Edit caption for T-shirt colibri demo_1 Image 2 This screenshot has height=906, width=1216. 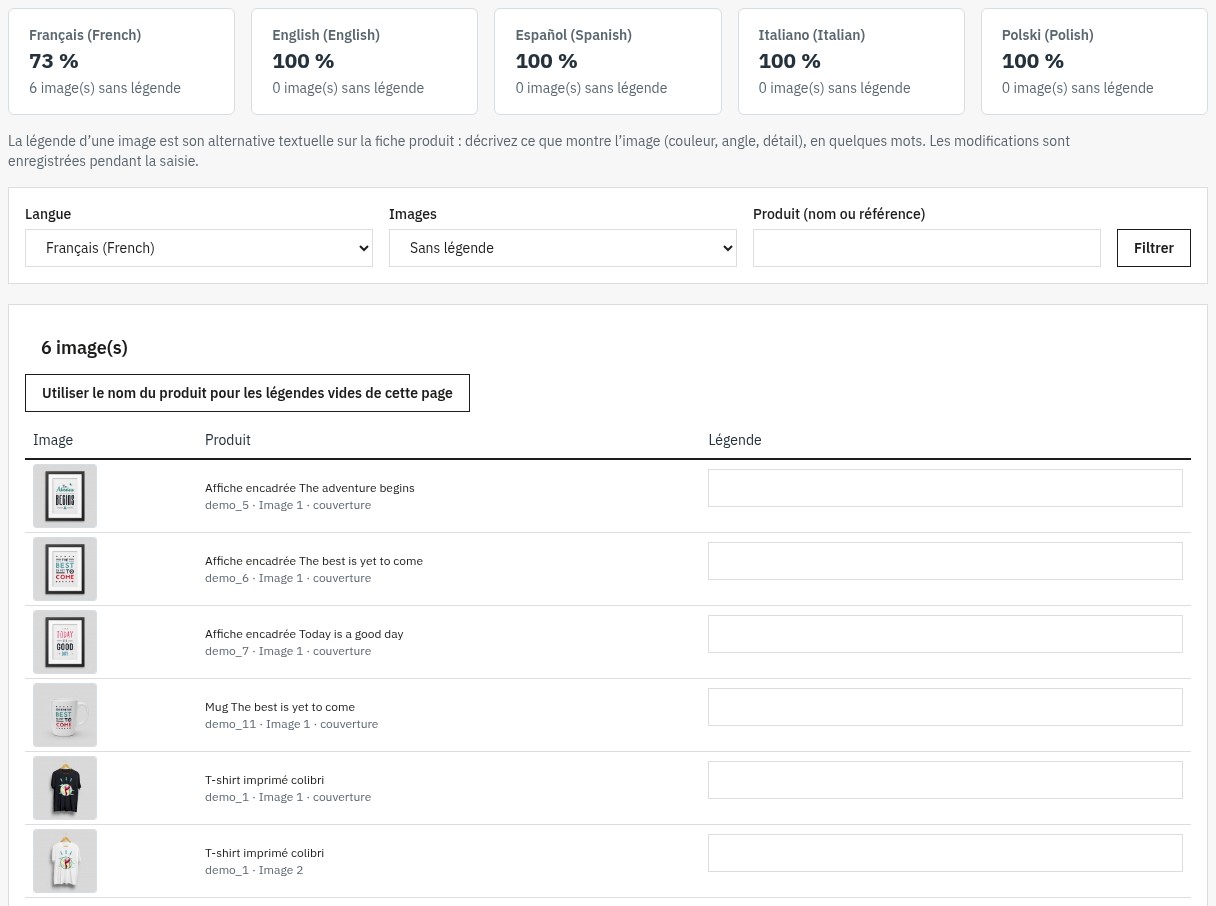point(945,853)
